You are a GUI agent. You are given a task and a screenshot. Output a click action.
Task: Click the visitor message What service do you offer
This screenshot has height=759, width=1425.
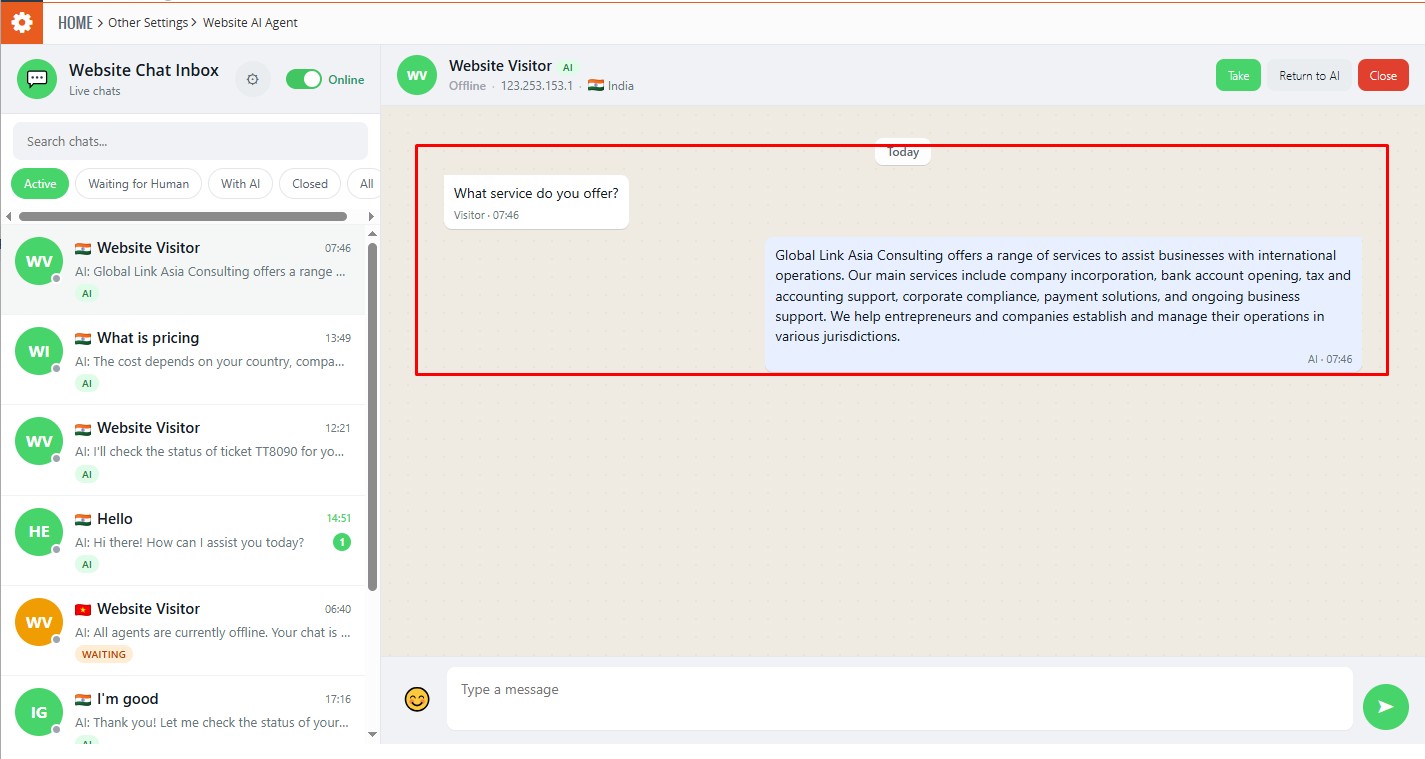point(536,202)
